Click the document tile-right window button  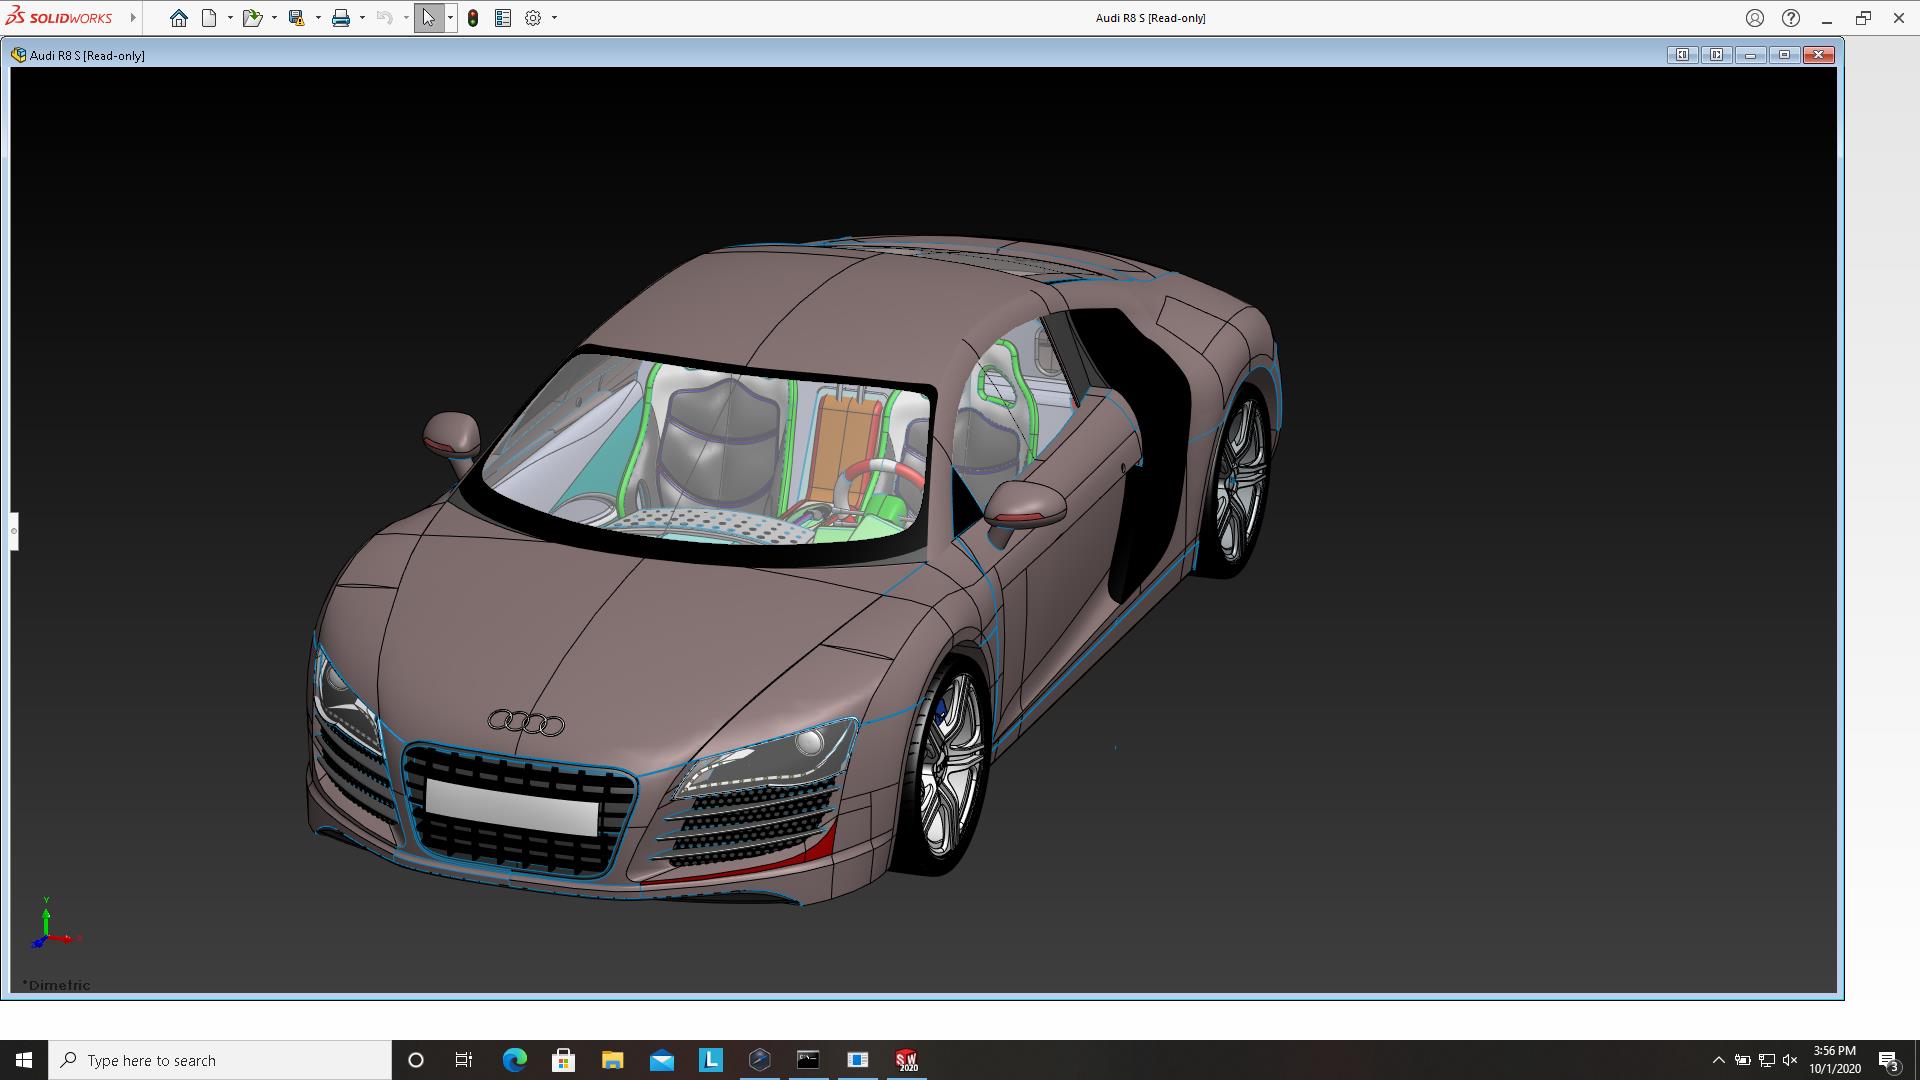coord(1717,55)
